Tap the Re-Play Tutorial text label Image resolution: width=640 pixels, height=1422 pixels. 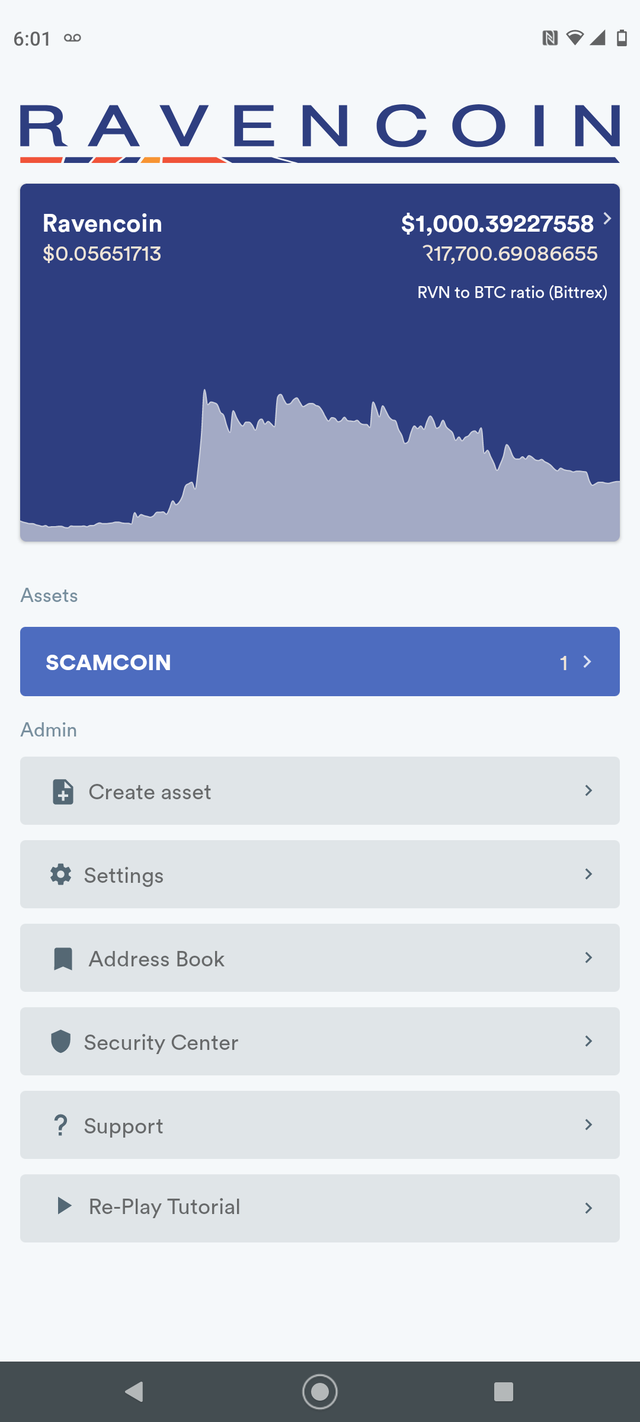click(164, 1207)
